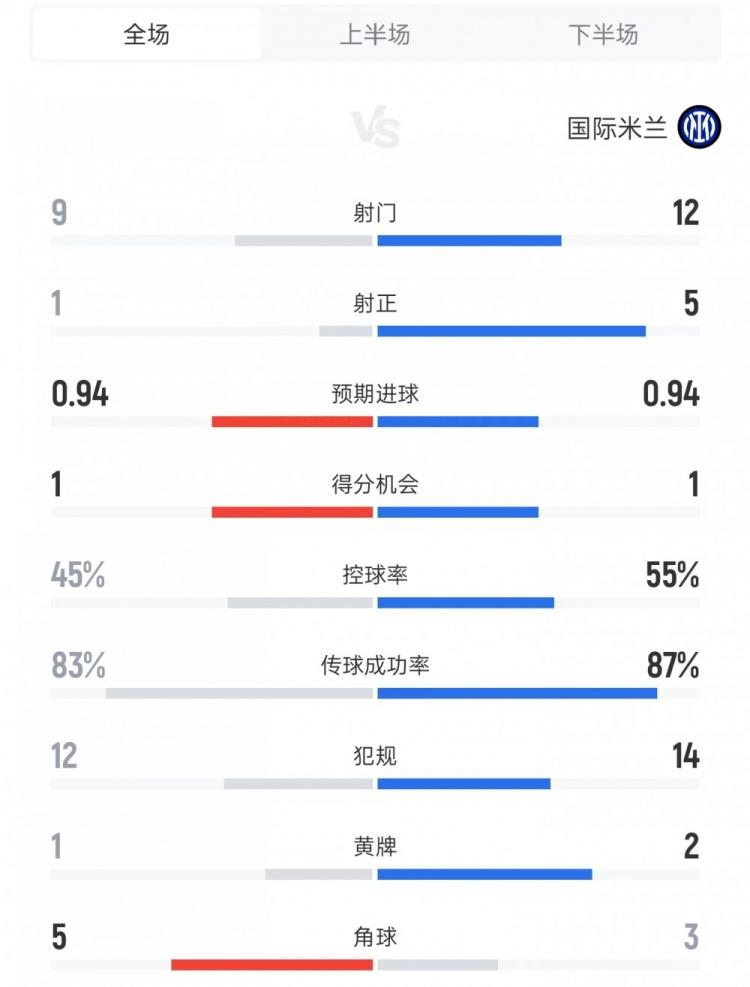Click the 黄牌 yellow cards label
Screen dimensions: 750x987
375,847
